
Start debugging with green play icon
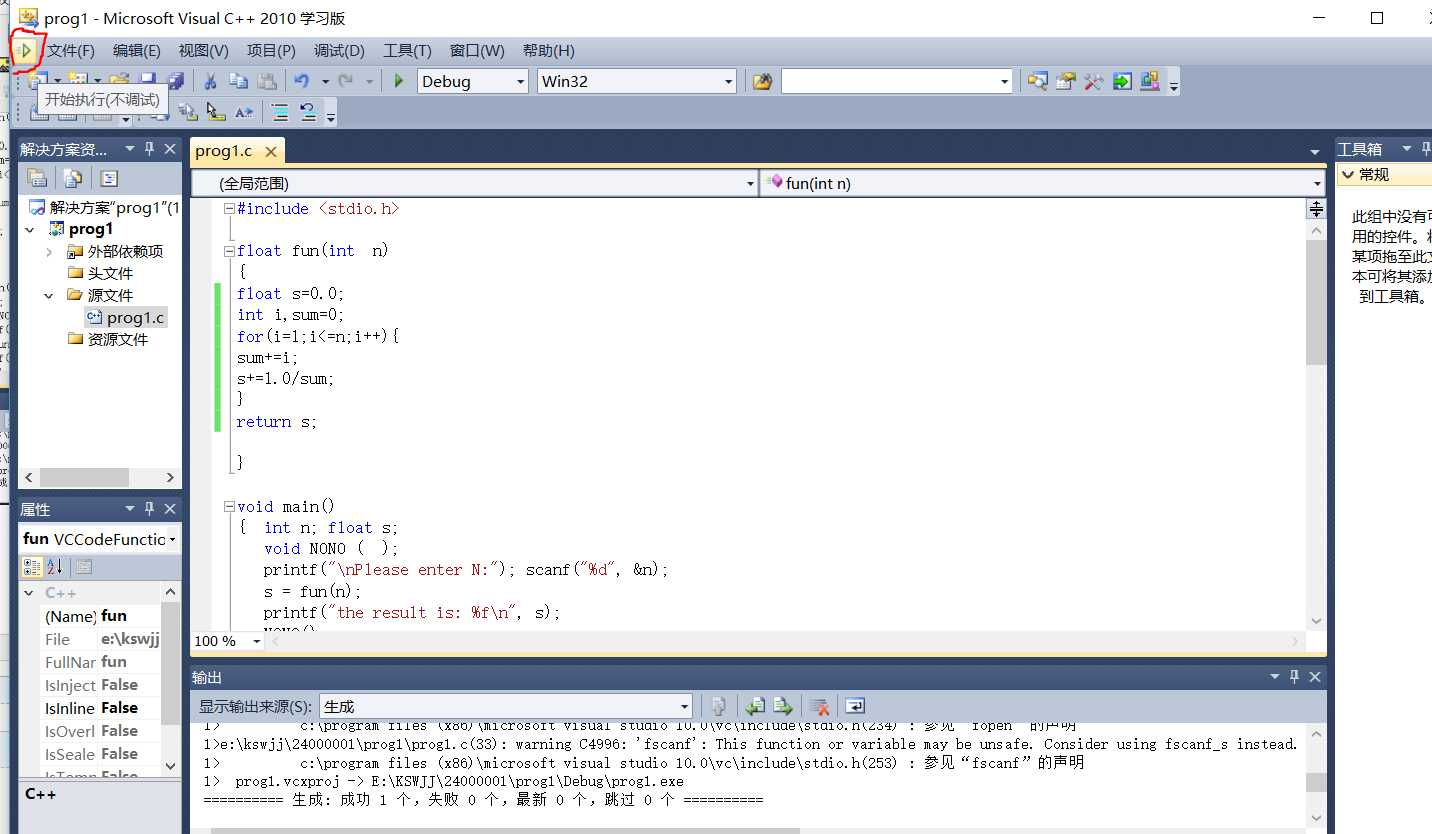(x=399, y=81)
